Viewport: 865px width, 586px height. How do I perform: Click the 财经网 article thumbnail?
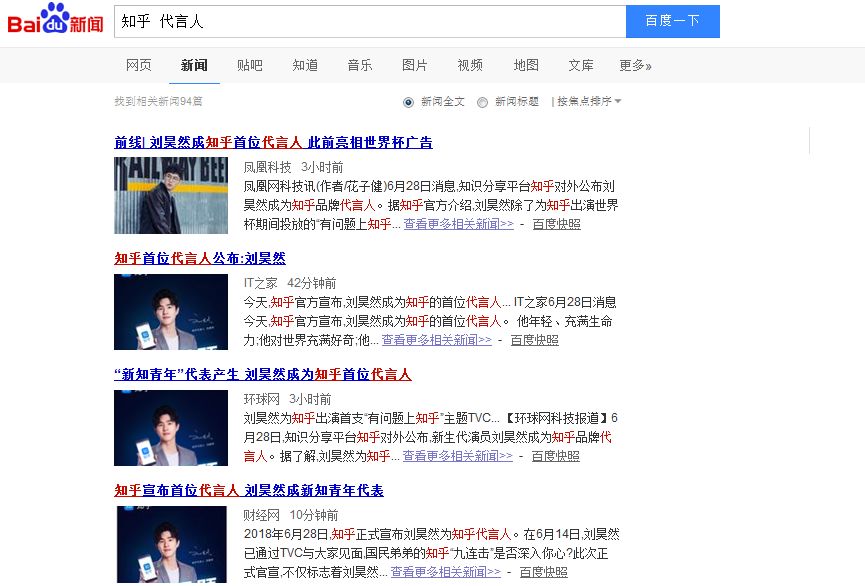(x=172, y=545)
